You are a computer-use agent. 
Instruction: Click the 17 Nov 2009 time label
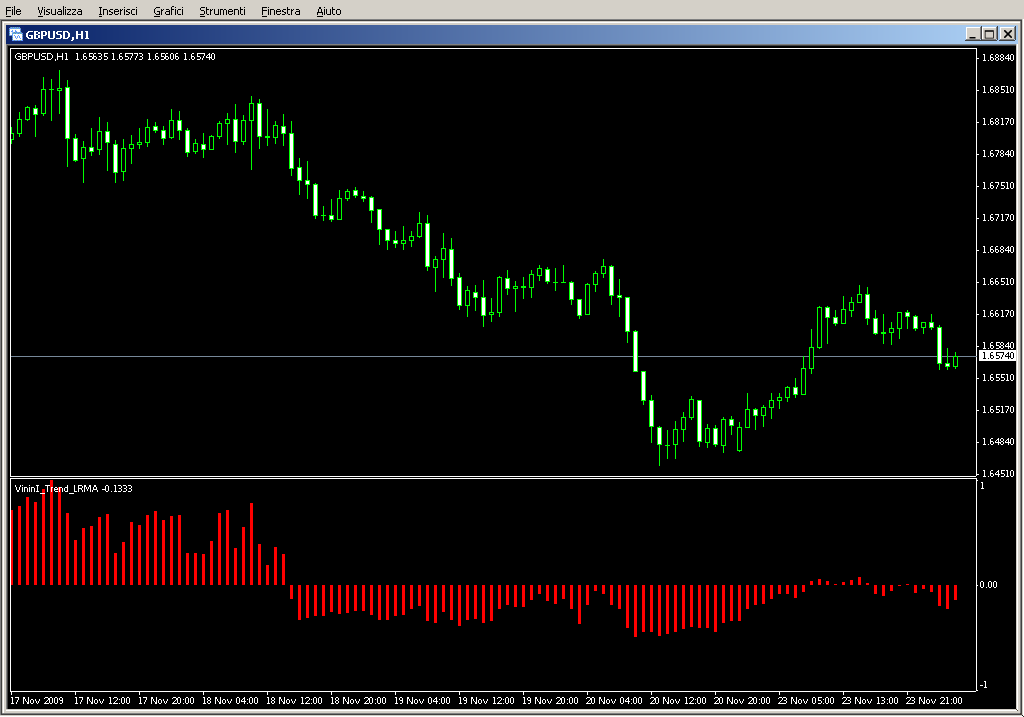click(x=37, y=701)
